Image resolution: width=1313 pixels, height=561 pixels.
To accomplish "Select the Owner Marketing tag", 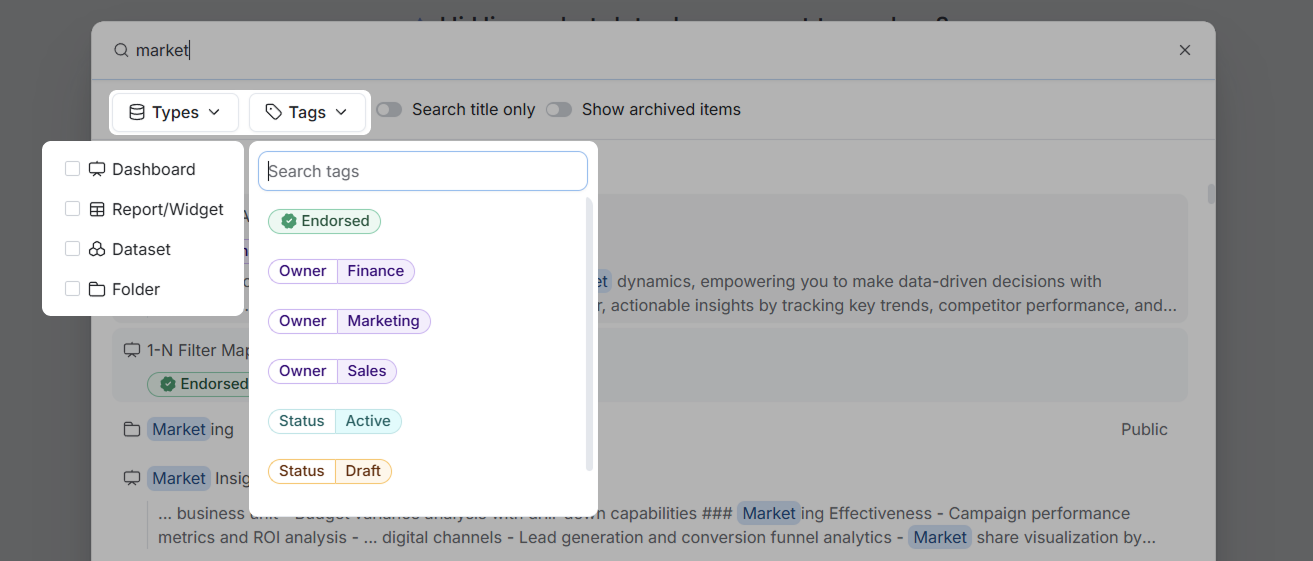I will pyautogui.click(x=349, y=321).
